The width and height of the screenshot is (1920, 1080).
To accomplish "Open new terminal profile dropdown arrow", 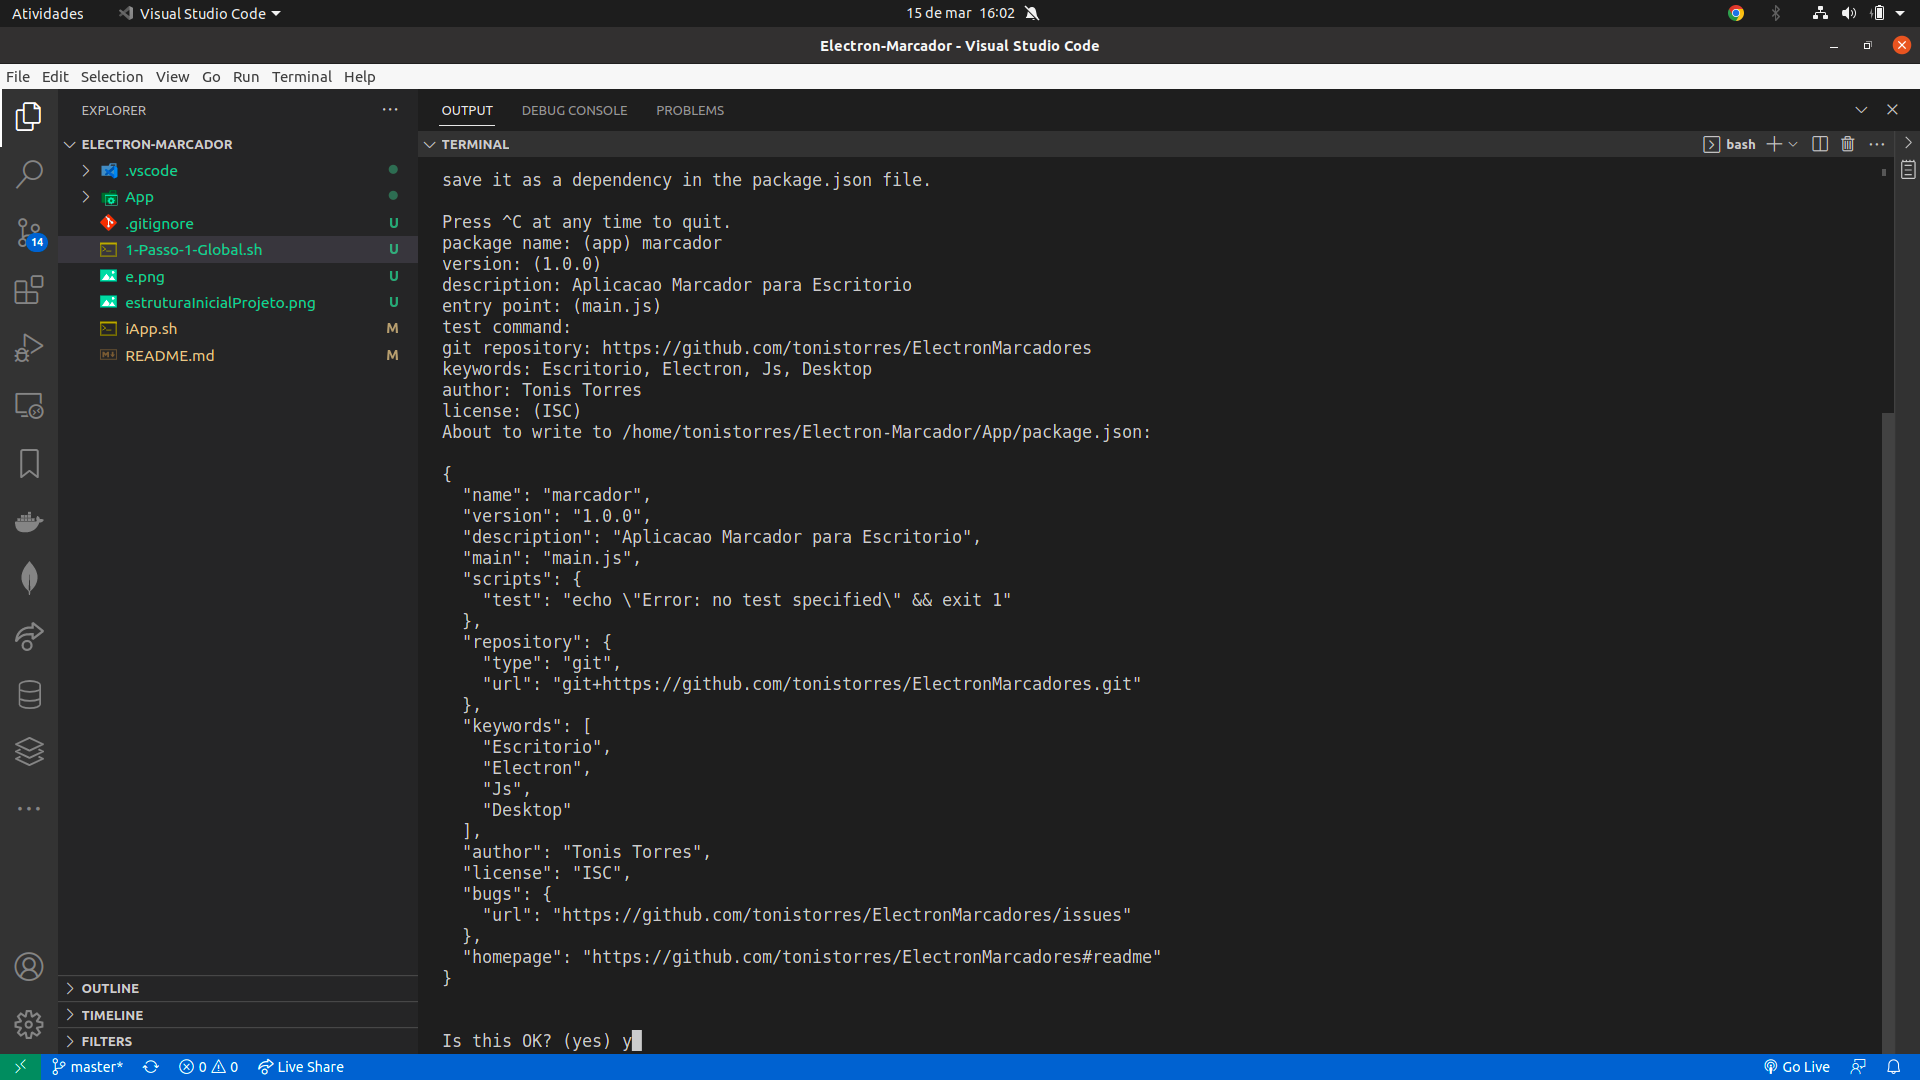I will pos(1793,144).
